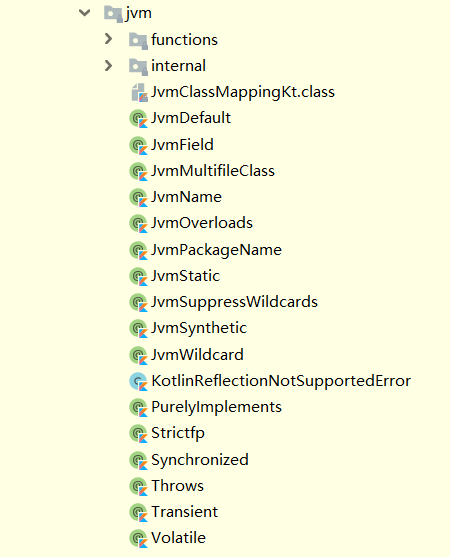450x557 pixels.
Task: Select the JvmOverloads entry
Action: click(202, 223)
